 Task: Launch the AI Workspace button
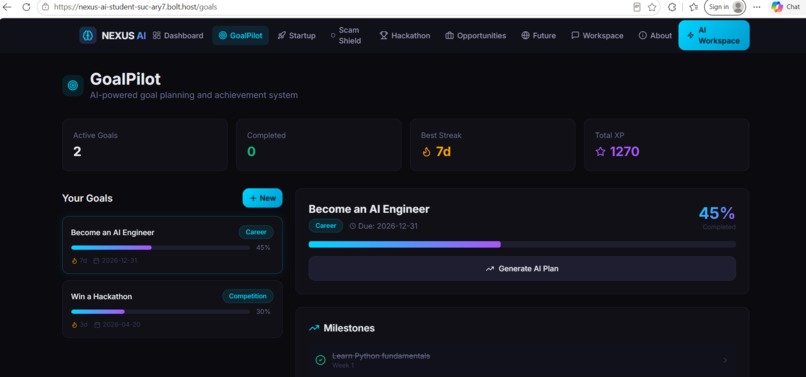coord(713,35)
